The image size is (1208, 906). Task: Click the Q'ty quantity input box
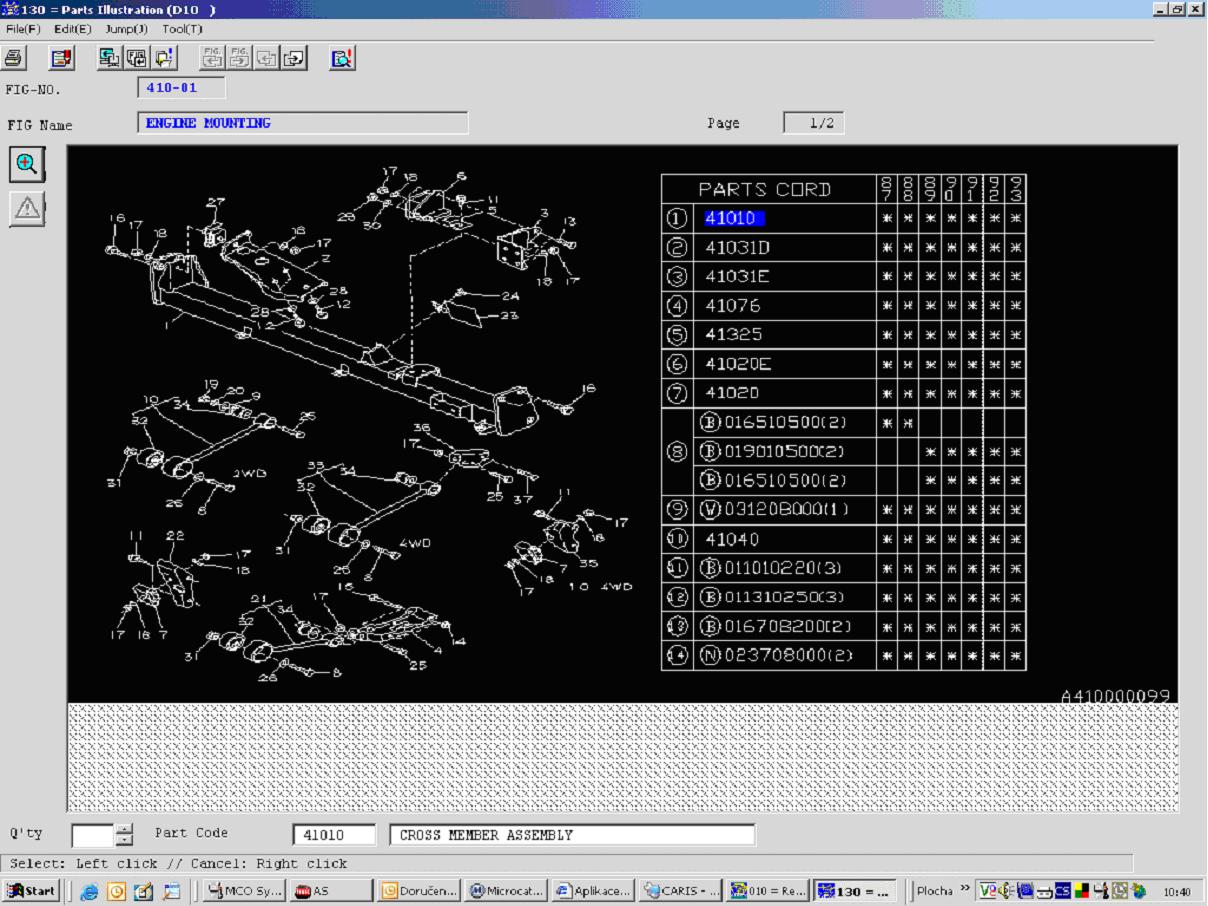pyautogui.click(x=93, y=835)
